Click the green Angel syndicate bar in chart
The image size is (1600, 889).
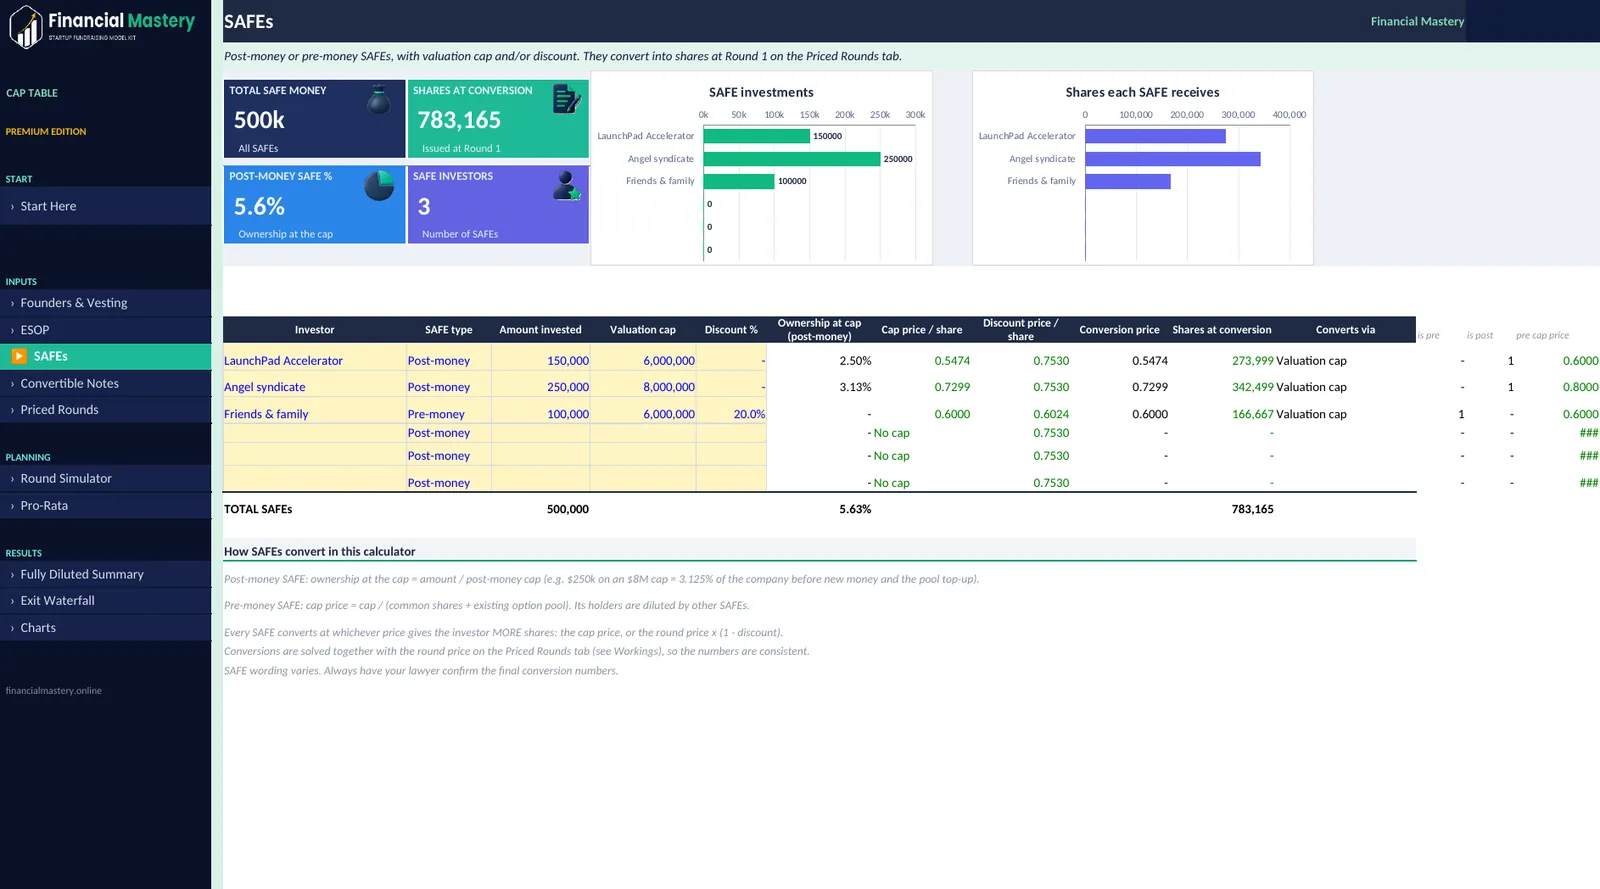tap(792, 159)
